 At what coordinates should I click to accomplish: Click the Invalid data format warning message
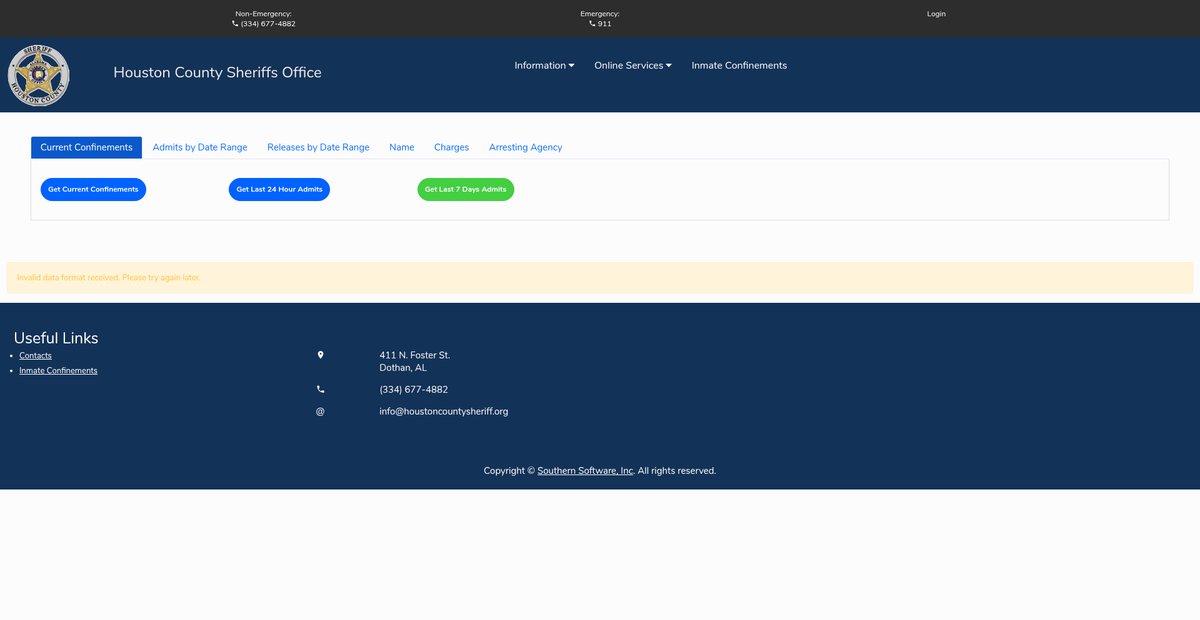click(600, 278)
